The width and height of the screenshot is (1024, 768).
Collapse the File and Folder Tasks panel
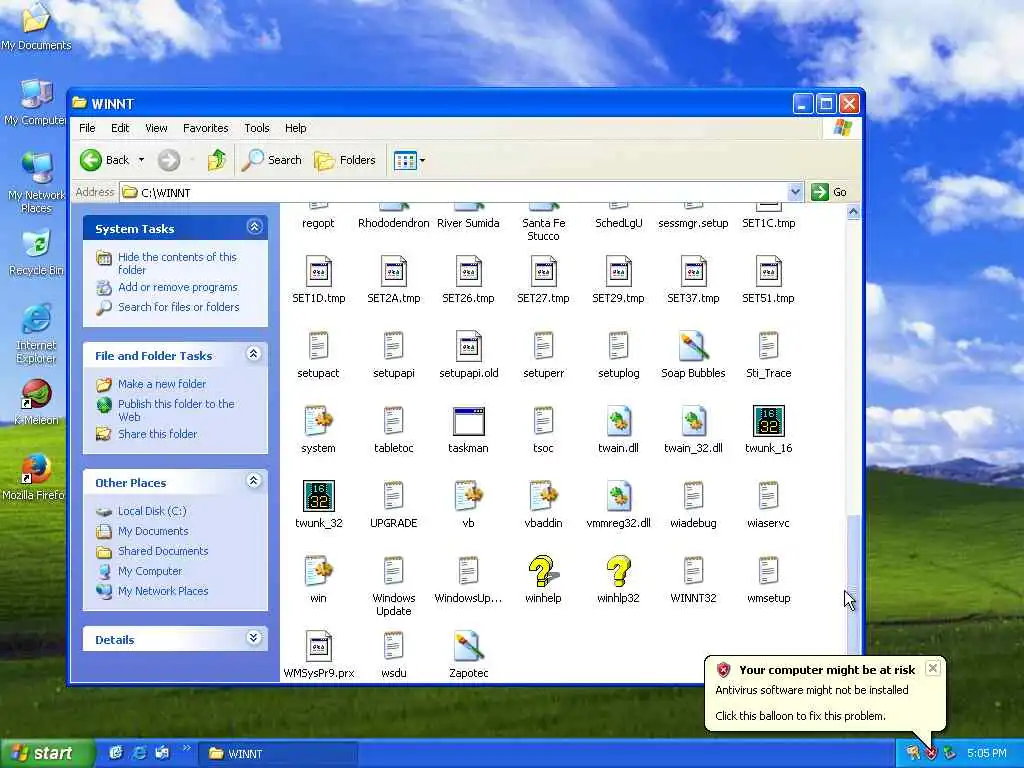pyautogui.click(x=255, y=354)
